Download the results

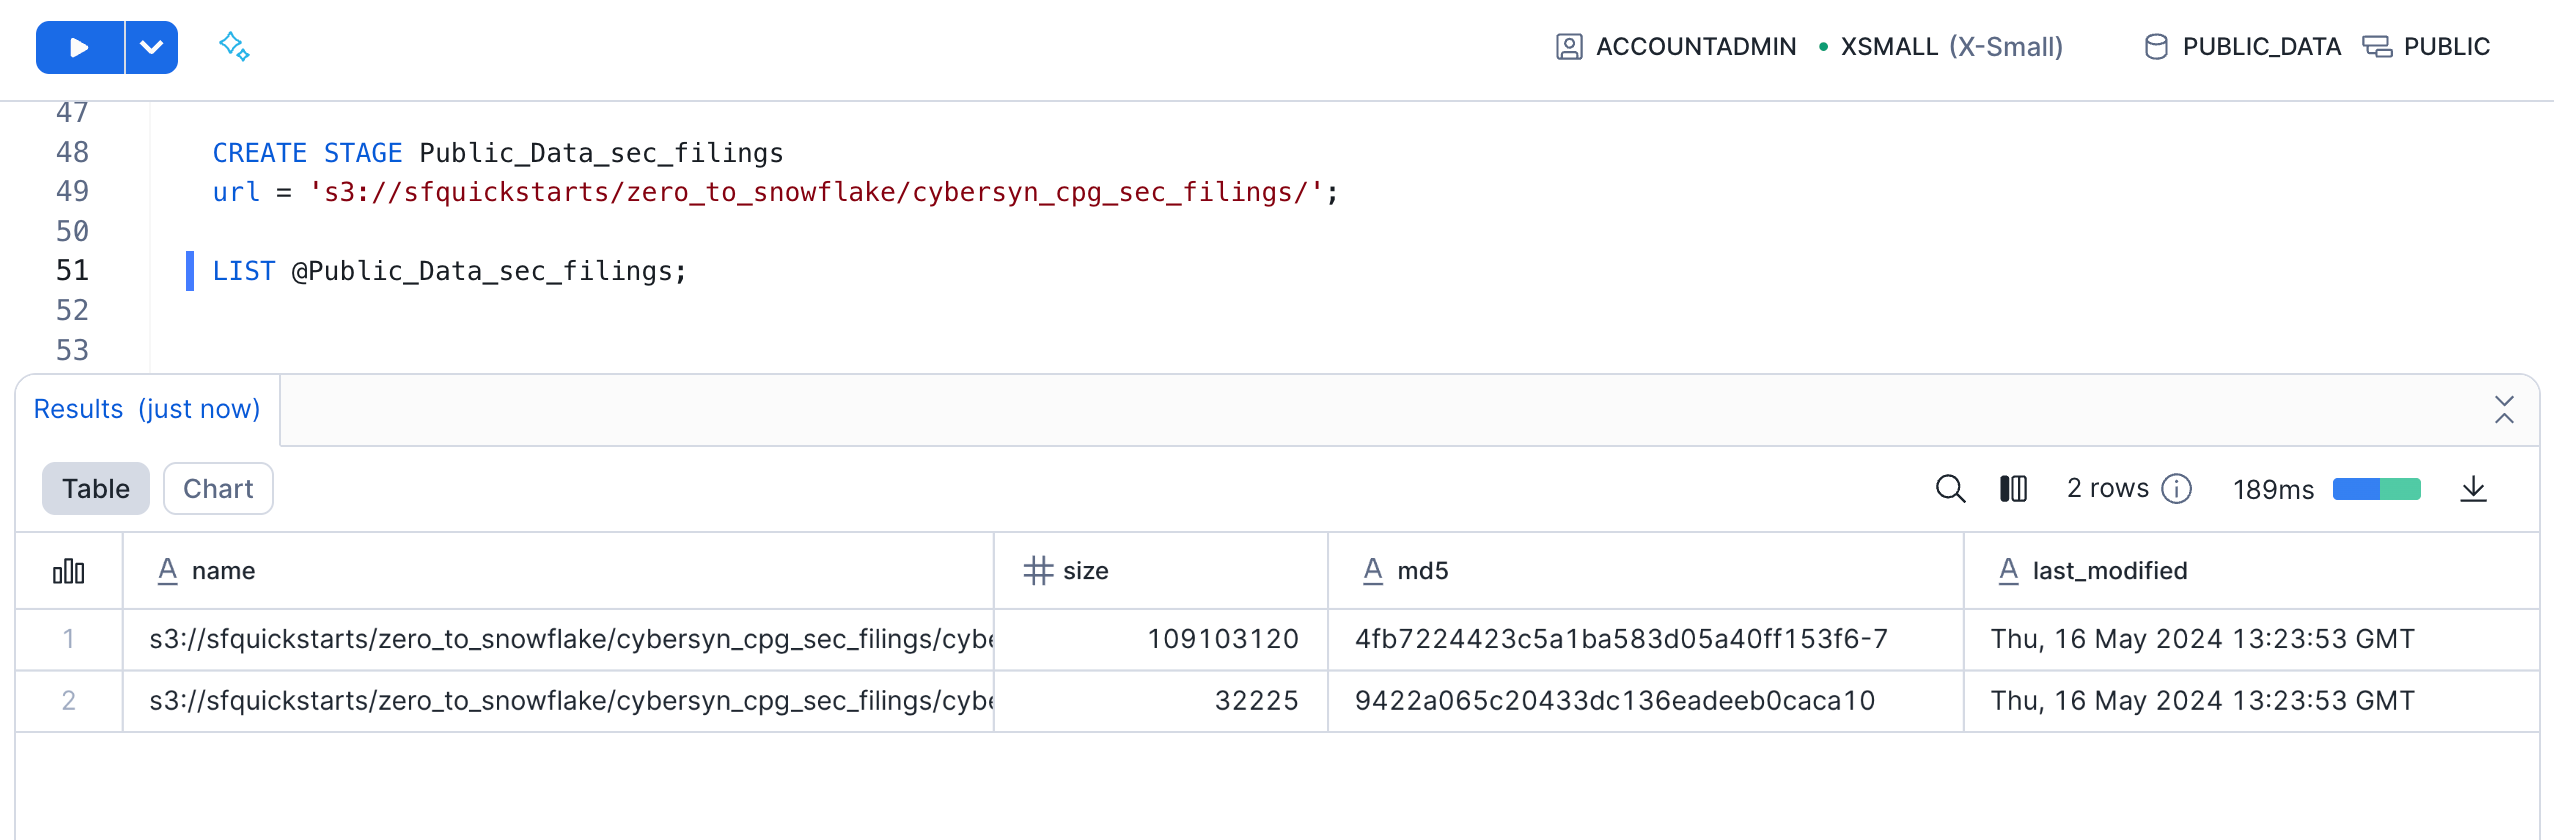coord(2473,489)
